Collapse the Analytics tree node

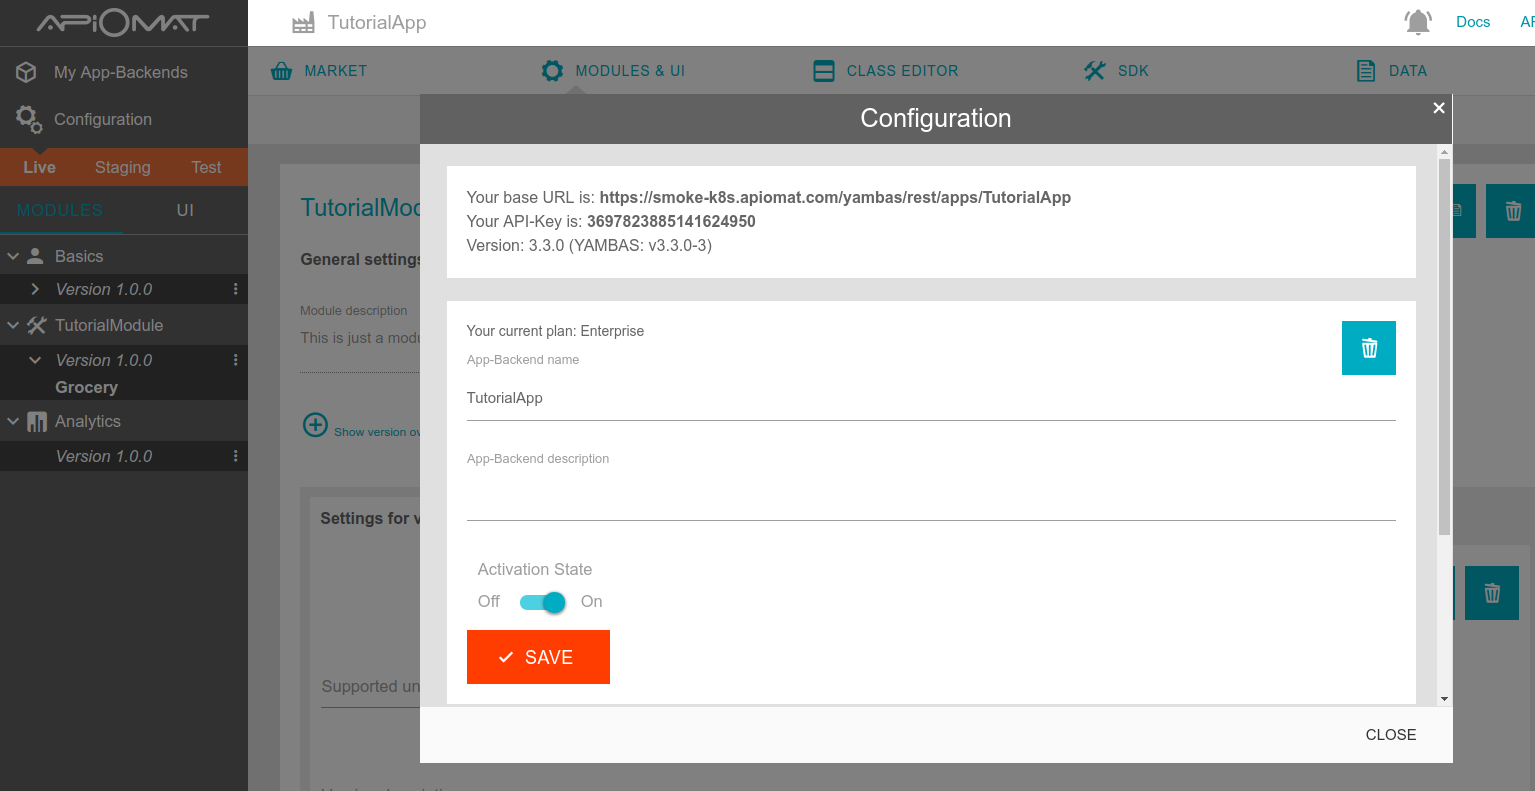(x=13, y=422)
